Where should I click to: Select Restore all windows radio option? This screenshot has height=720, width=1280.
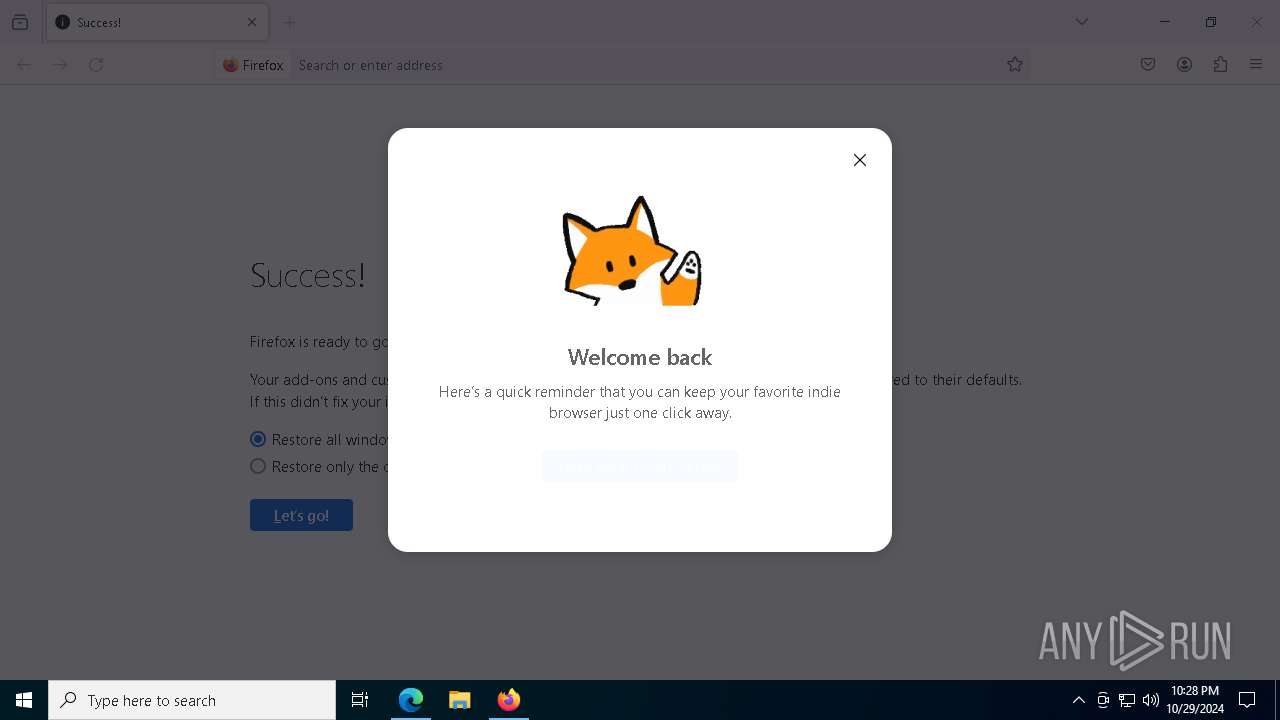tap(258, 439)
